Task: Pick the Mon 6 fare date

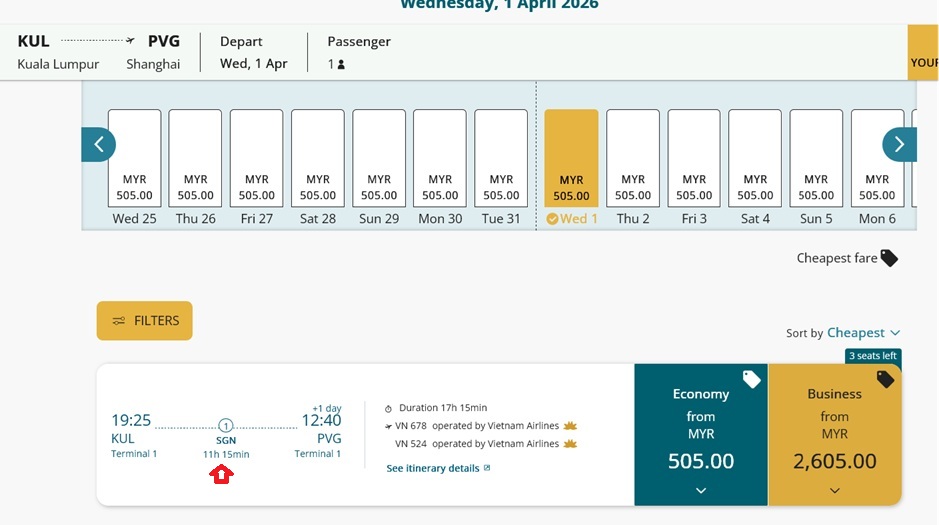Action: 877,168
